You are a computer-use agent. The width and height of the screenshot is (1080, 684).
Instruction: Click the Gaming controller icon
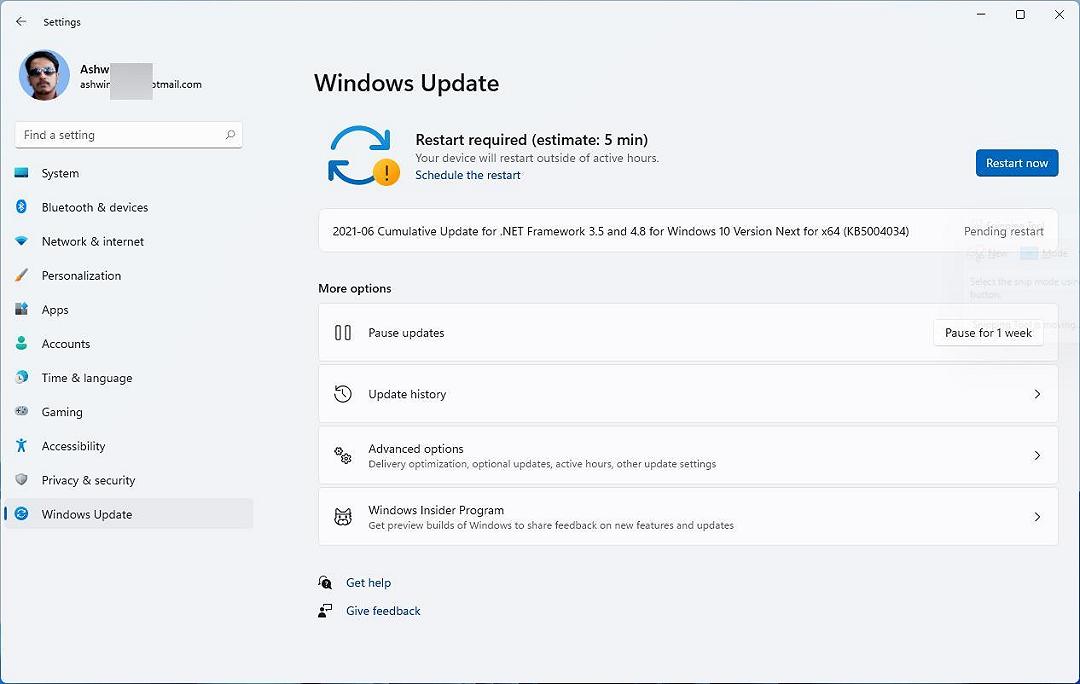pyautogui.click(x=21, y=411)
